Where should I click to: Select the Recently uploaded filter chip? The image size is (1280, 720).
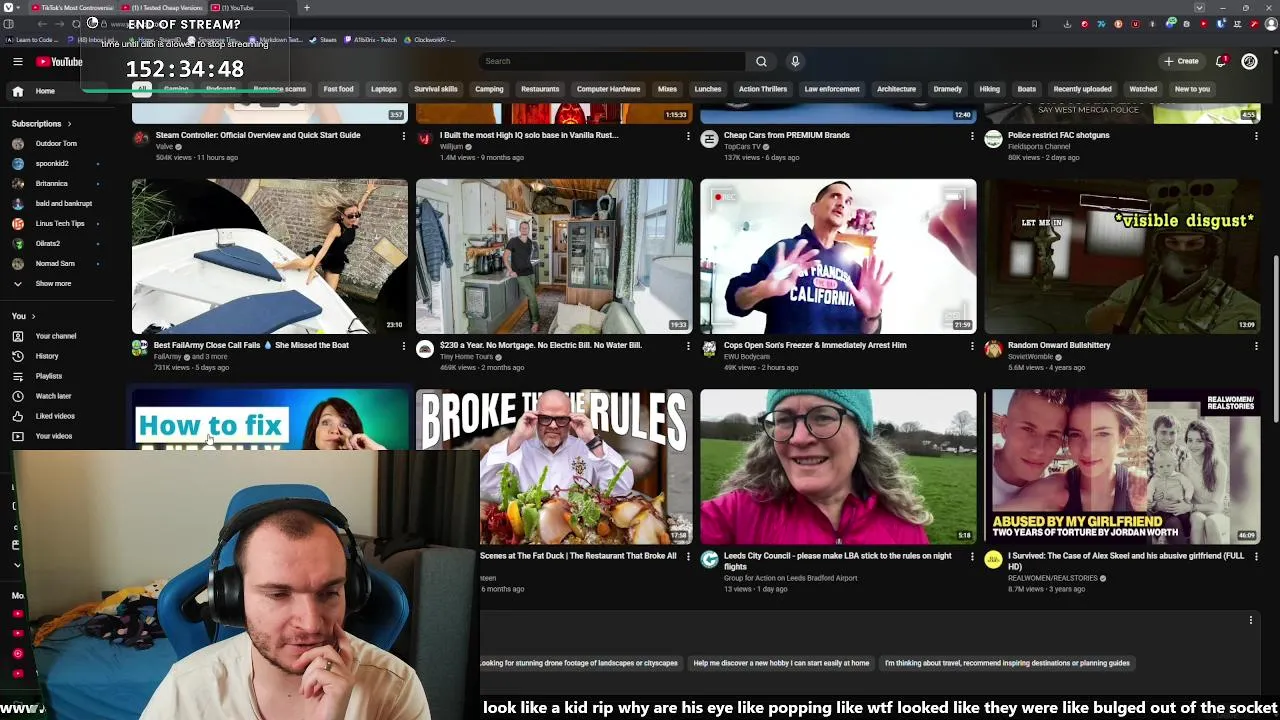click(x=1082, y=89)
